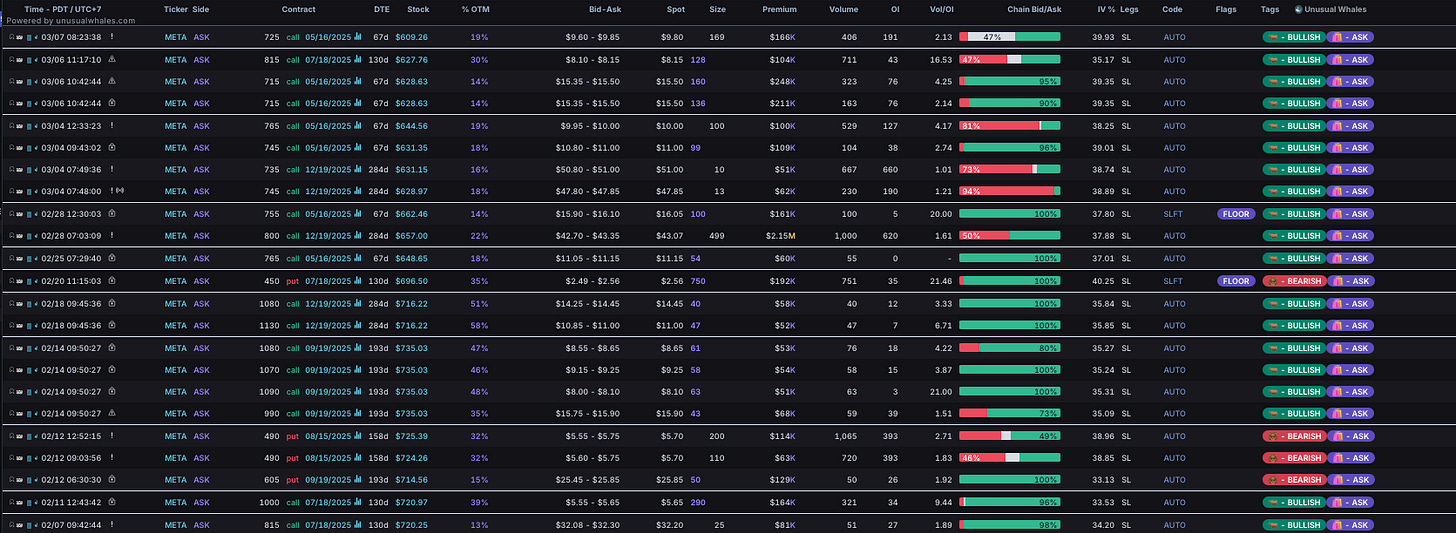Click 81% chain bid/ask bar

click(x=1010, y=126)
